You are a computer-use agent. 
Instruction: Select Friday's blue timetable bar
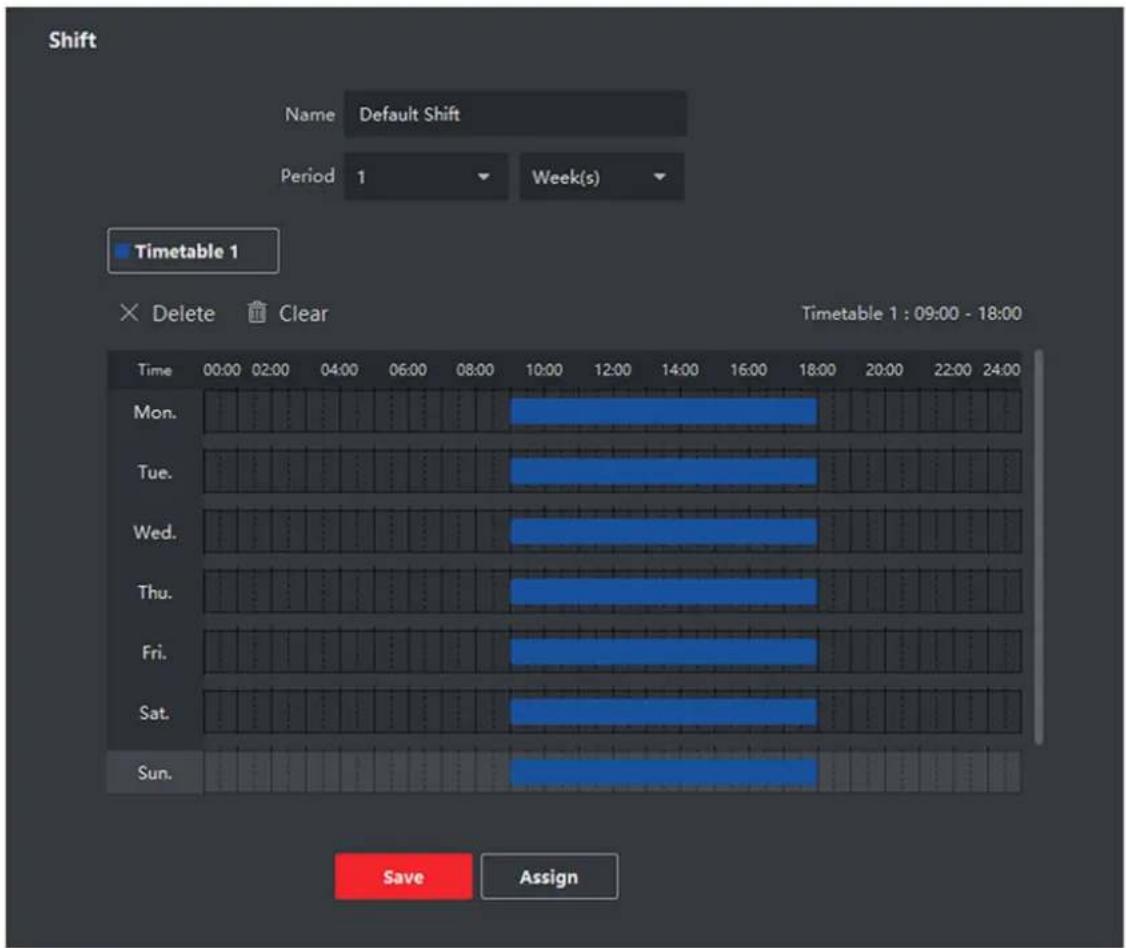664,652
